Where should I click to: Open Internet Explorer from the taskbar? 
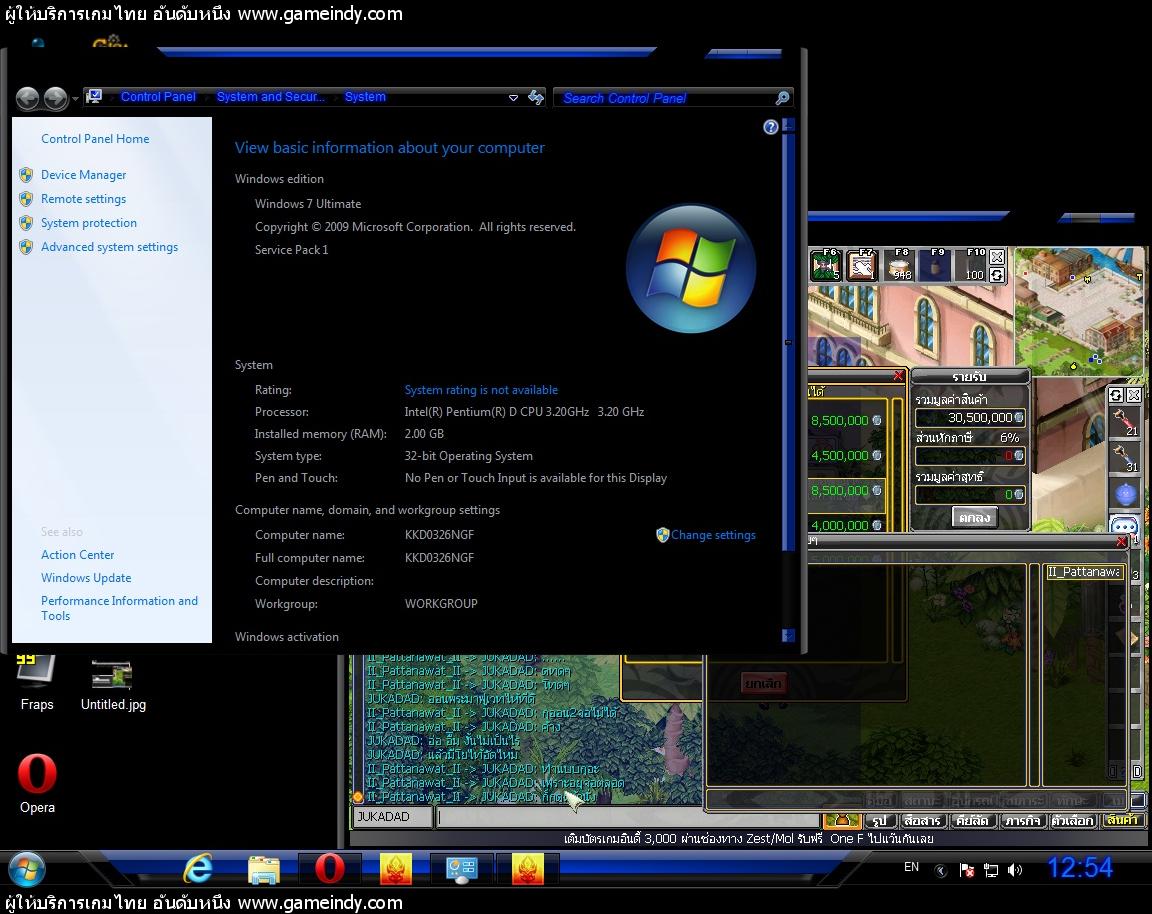coord(198,869)
